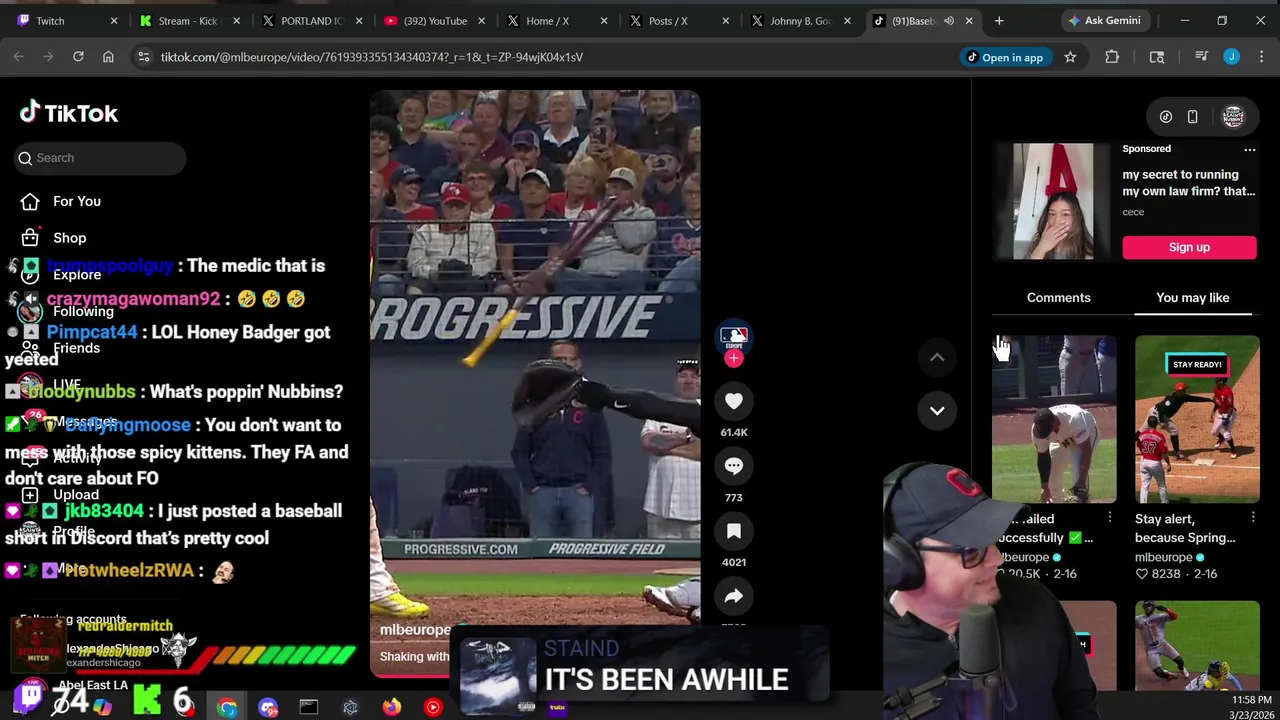Switch to the Comments tab
Image resolution: width=1280 pixels, height=720 pixels.
[1058, 298]
